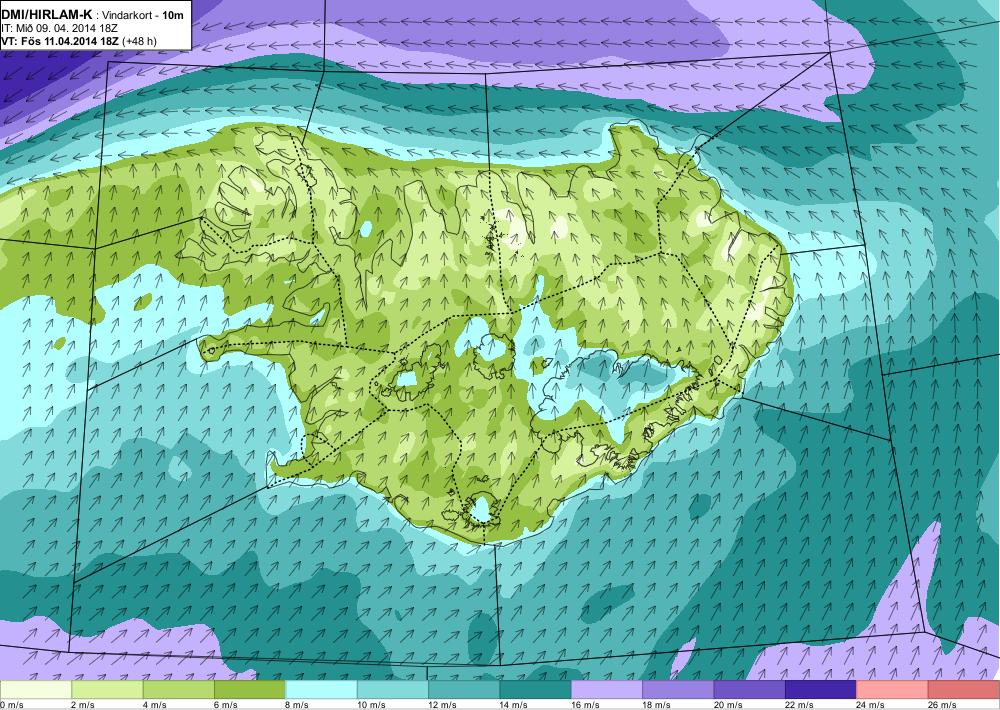Click the '16 m/s' legend label
The image size is (1000, 710).
[586, 705]
